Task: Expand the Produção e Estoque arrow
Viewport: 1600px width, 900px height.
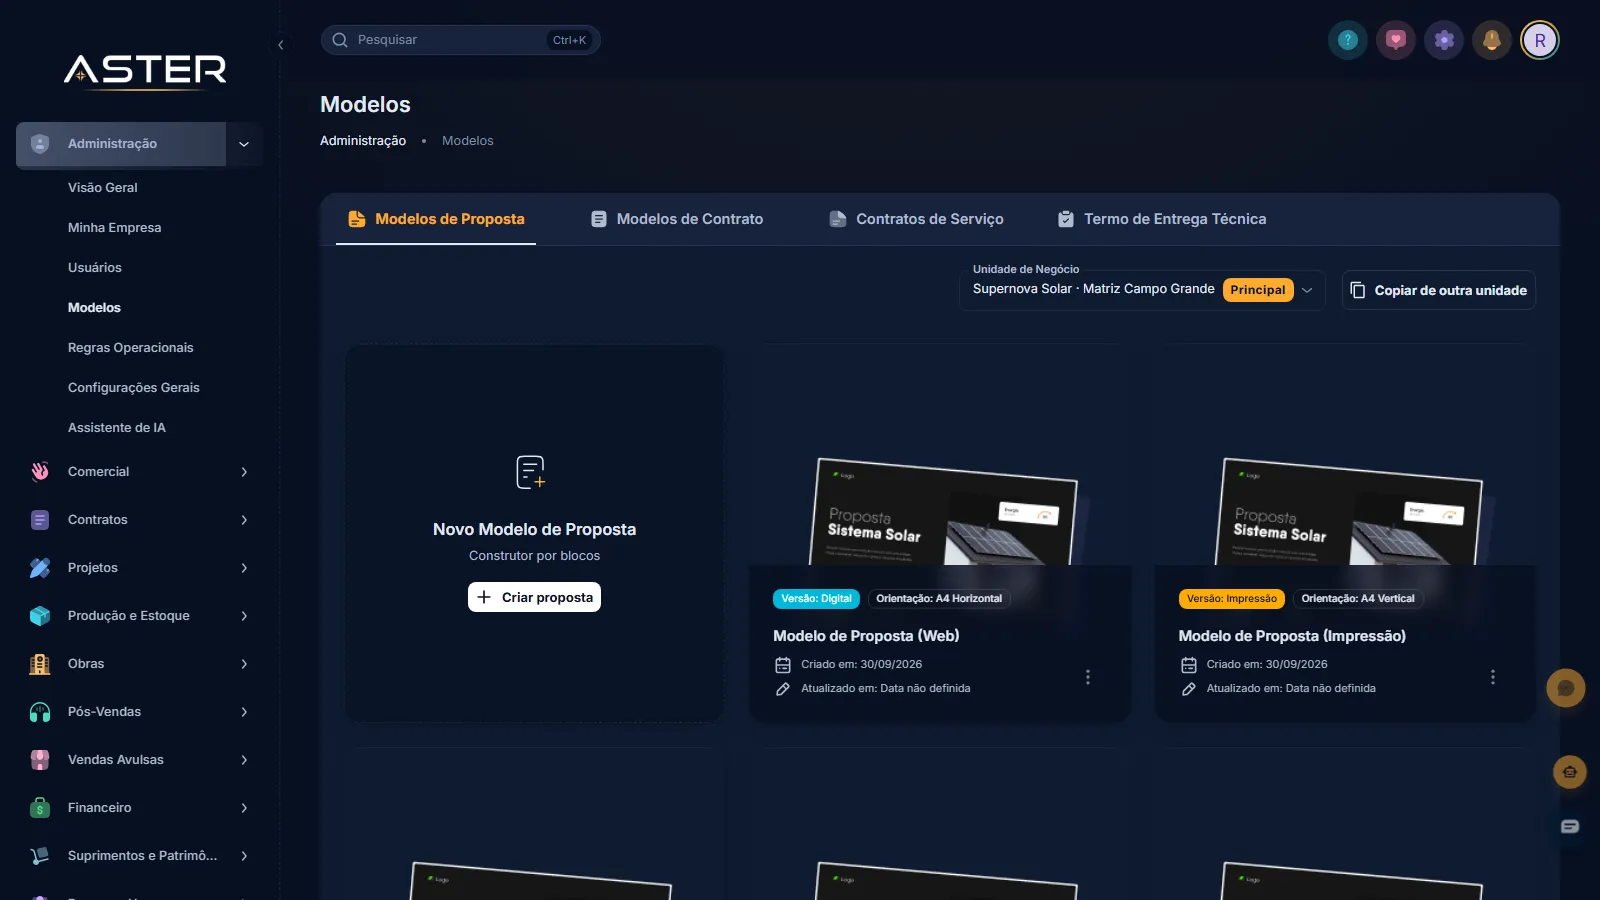Action: [x=244, y=616]
